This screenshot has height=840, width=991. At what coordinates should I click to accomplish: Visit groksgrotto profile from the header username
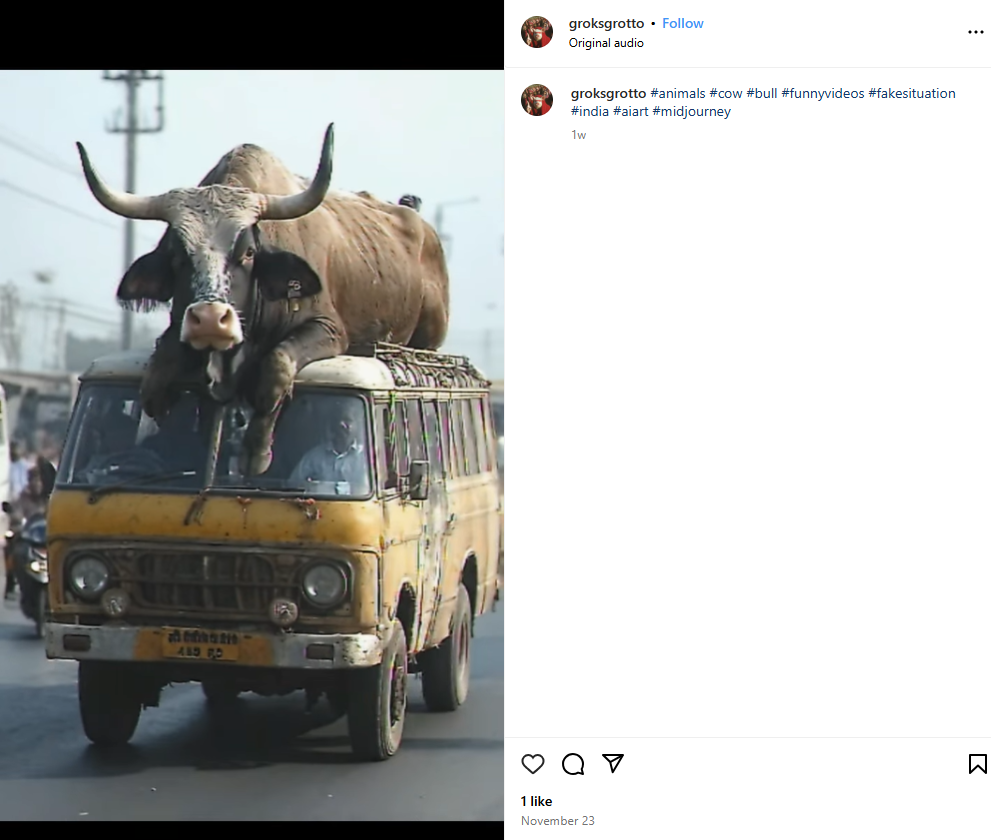click(x=606, y=23)
